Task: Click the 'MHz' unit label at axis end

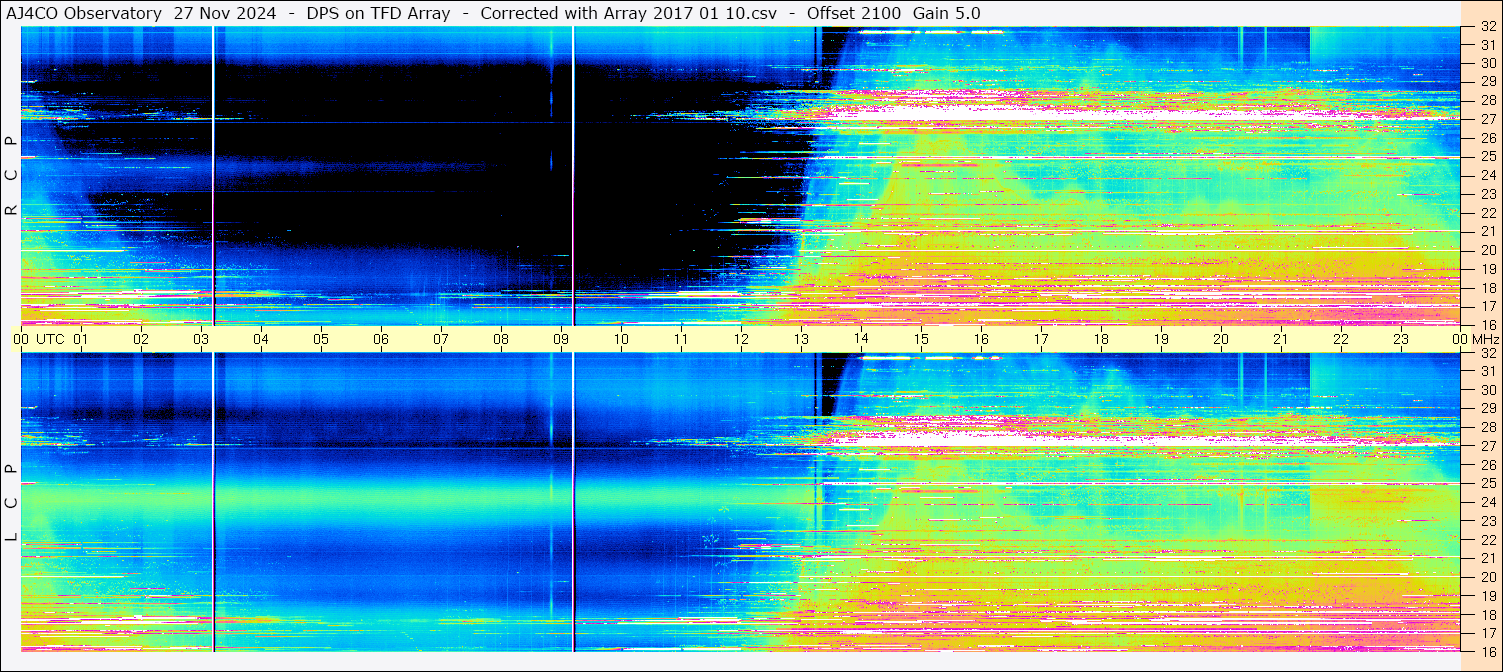Action: pos(1485,339)
